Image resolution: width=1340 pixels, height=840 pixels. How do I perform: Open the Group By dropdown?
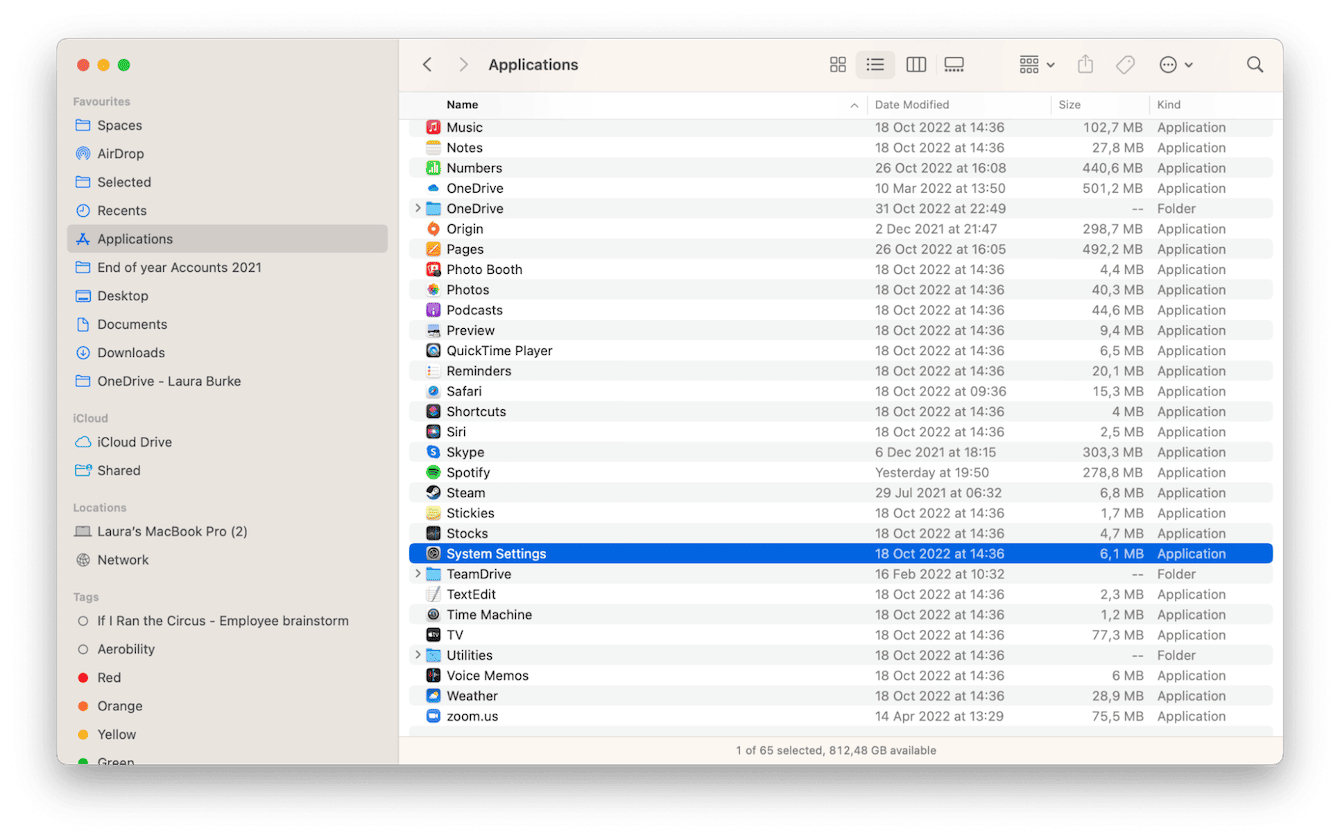coord(1035,64)
